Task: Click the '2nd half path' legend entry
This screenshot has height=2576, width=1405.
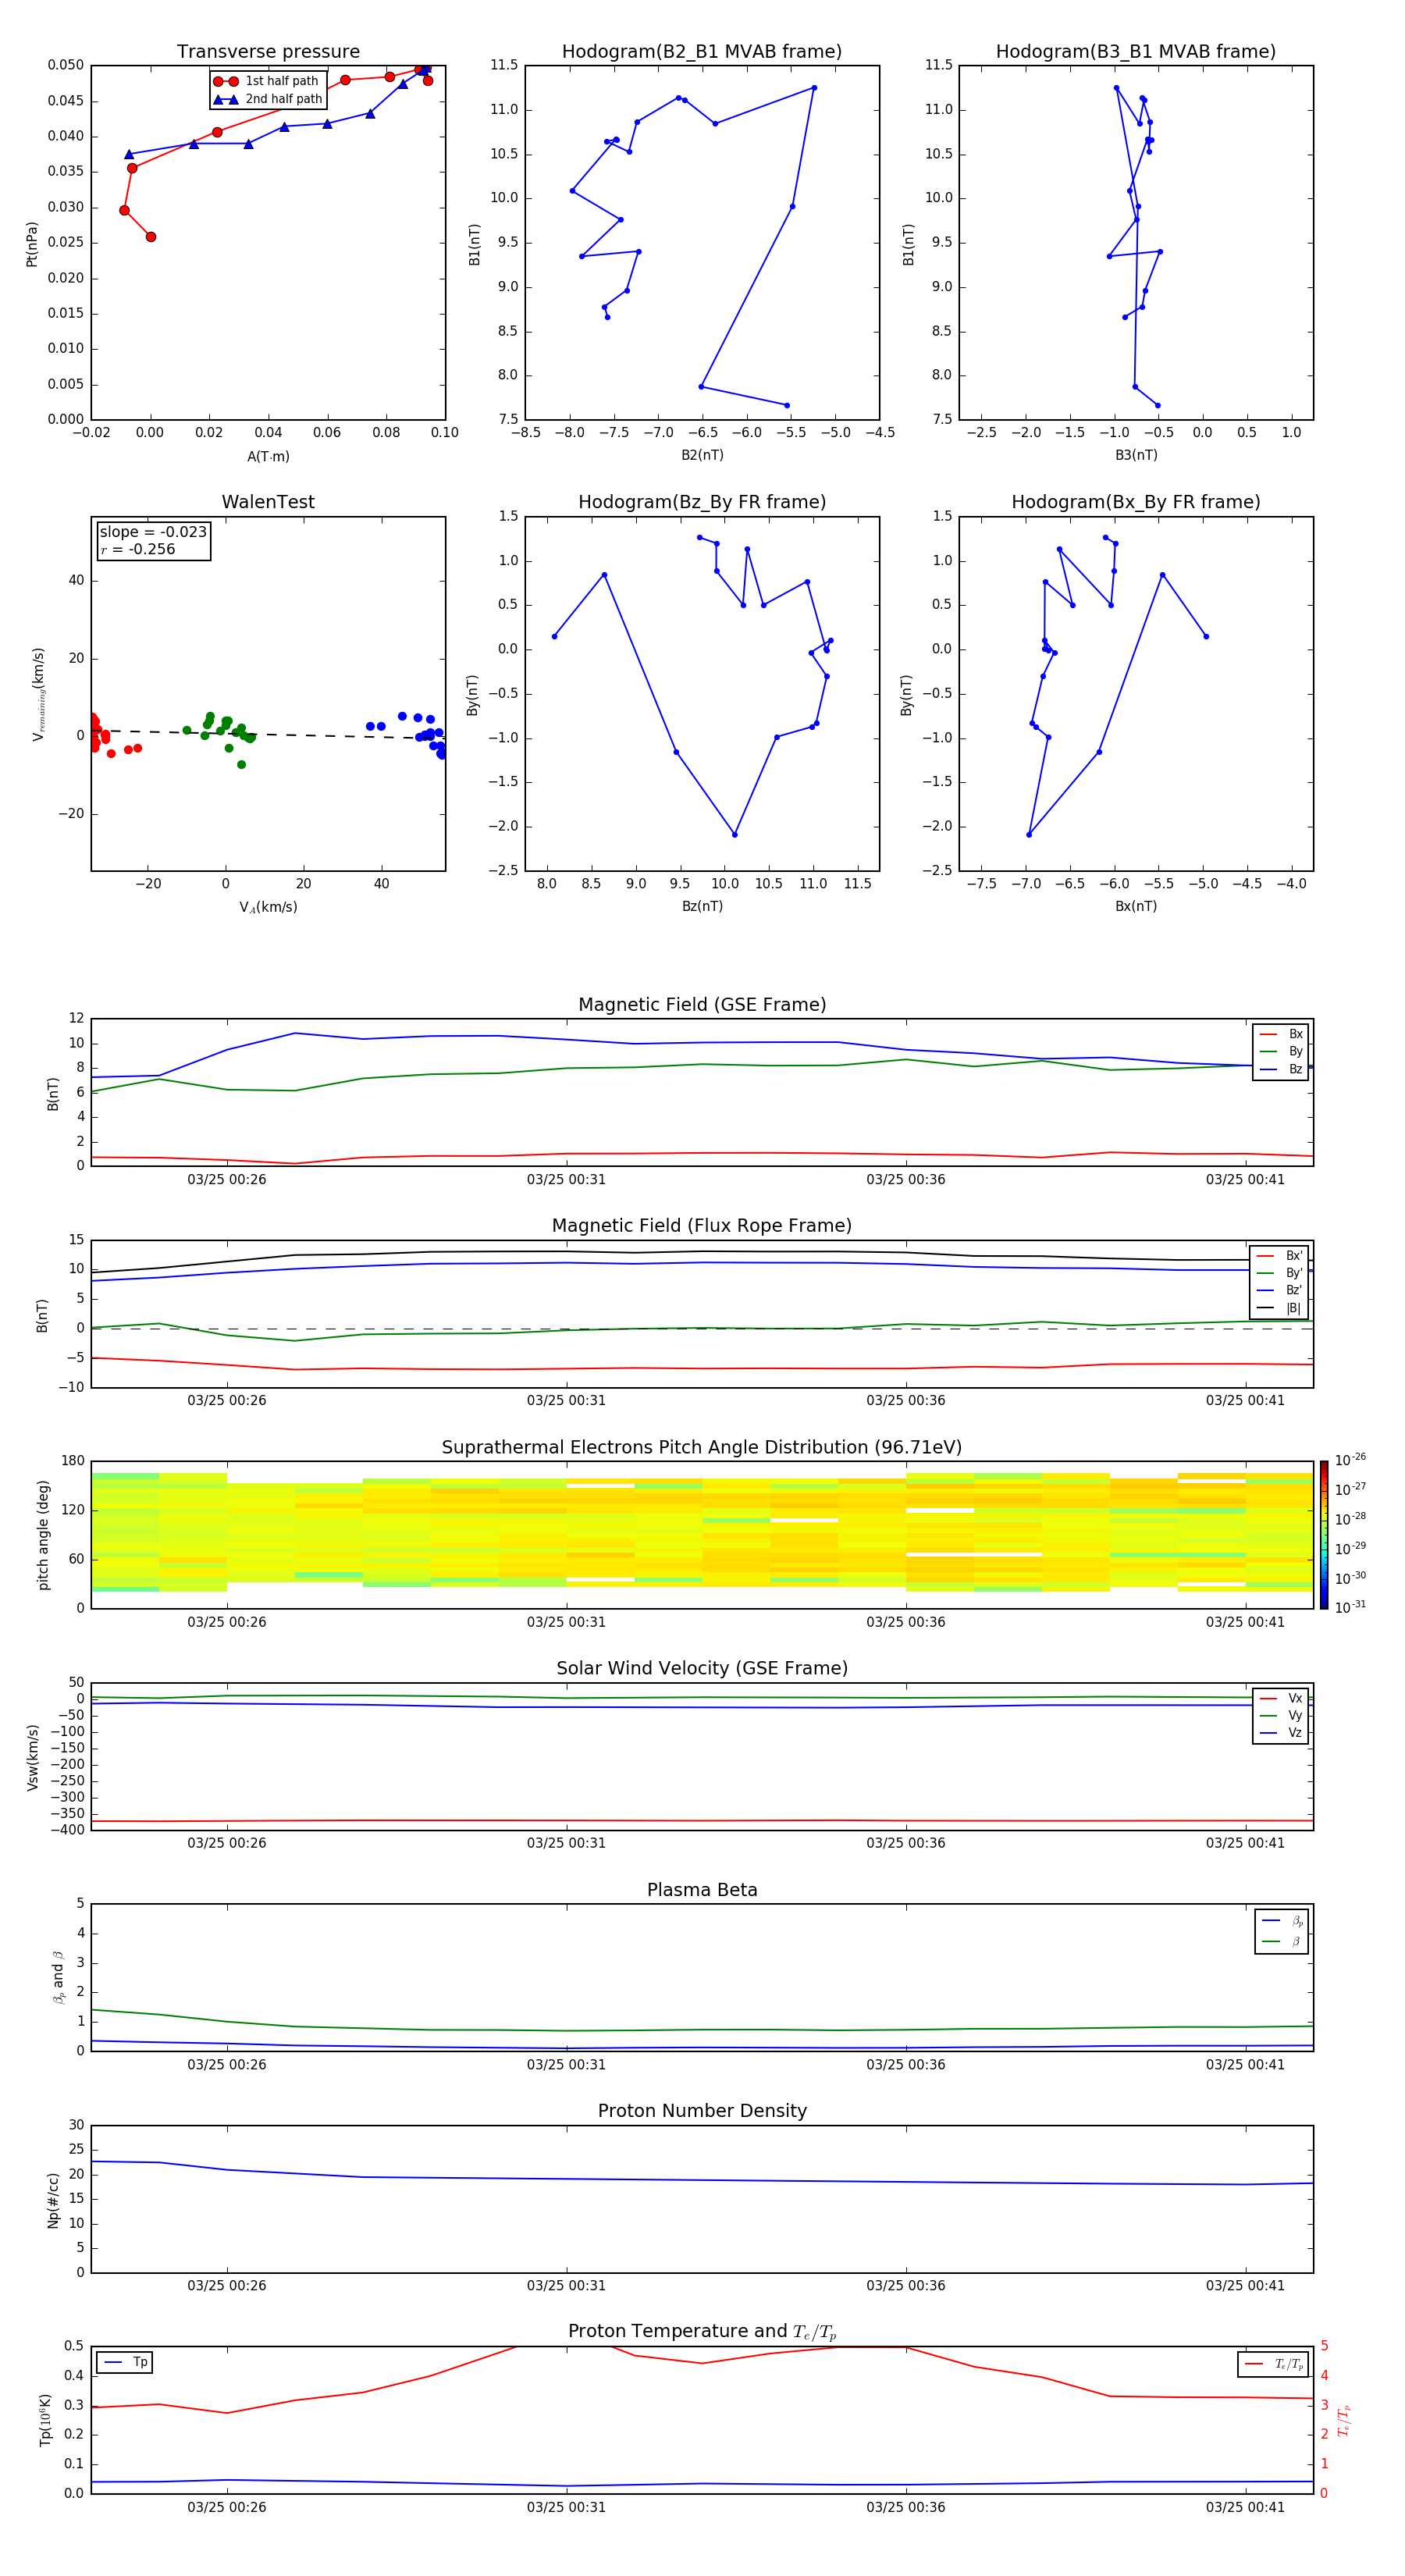Action: pos(269,99)
